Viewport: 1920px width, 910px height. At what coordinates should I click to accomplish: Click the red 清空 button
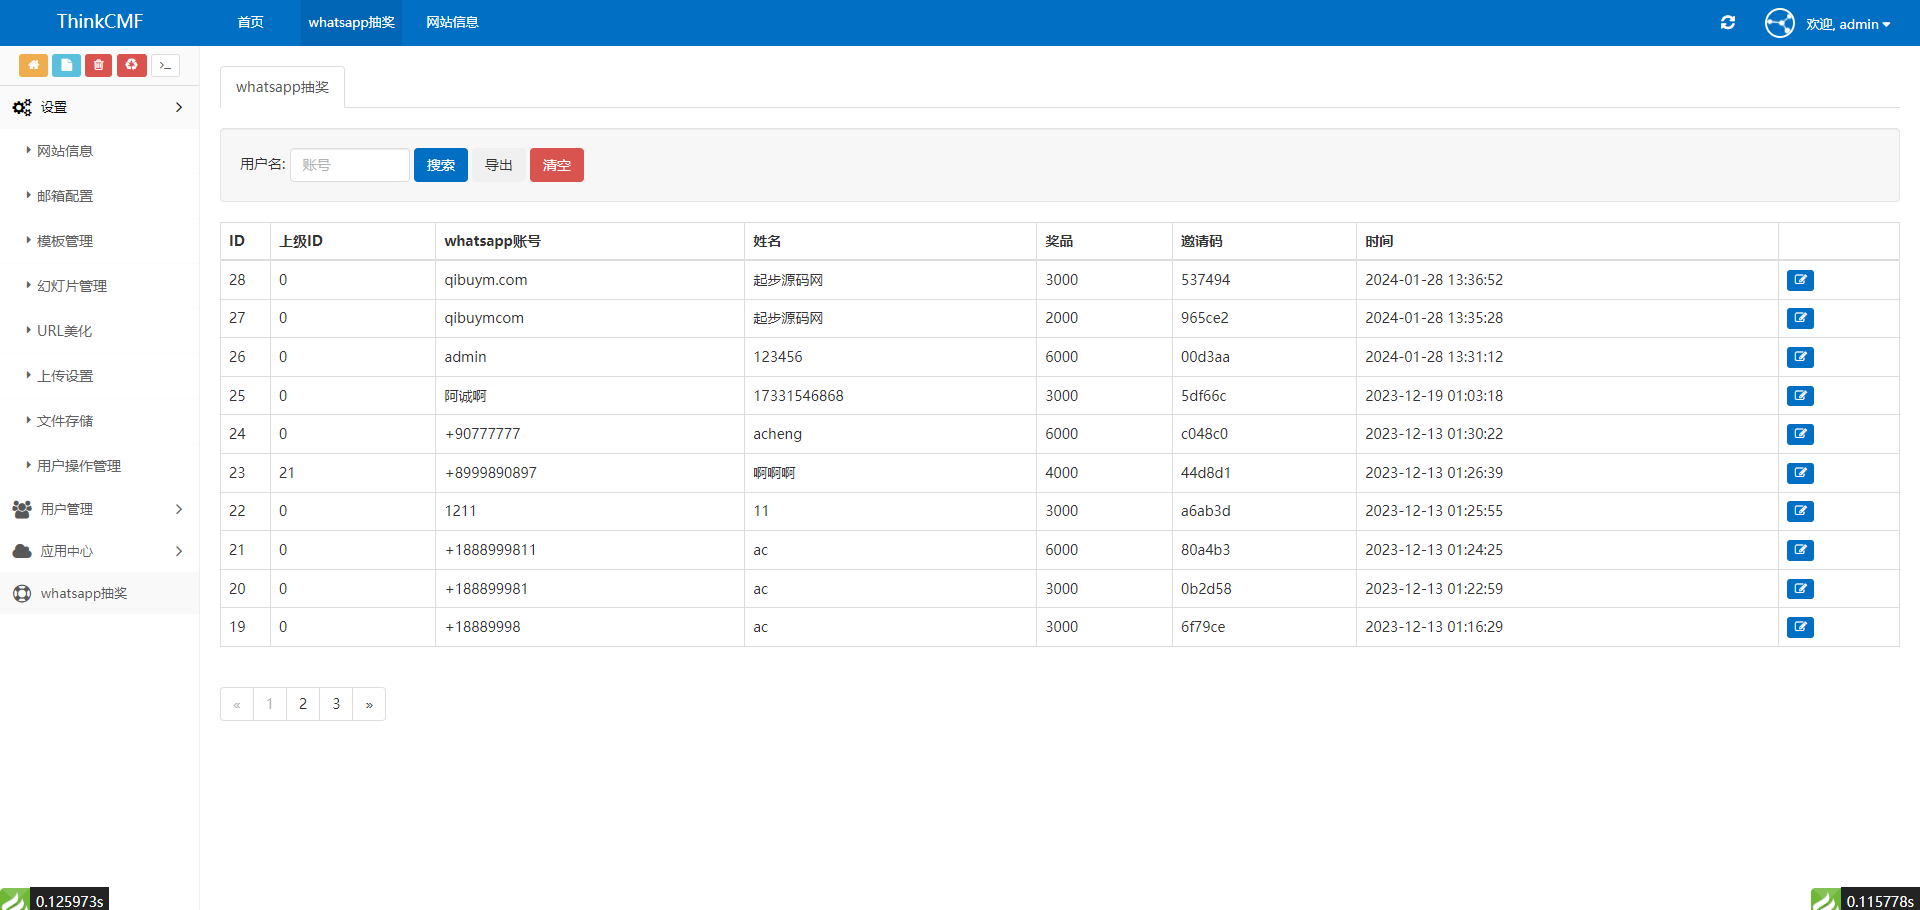pyautogui.click(x=556, y=165)
